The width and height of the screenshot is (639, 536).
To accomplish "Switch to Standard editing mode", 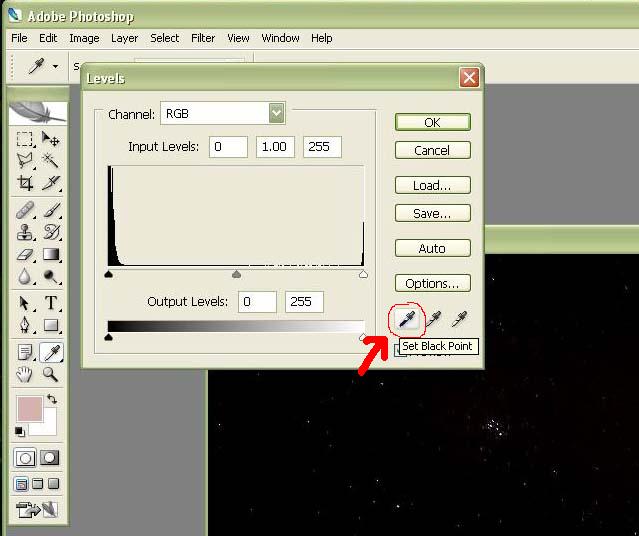I will coord(25,458).
